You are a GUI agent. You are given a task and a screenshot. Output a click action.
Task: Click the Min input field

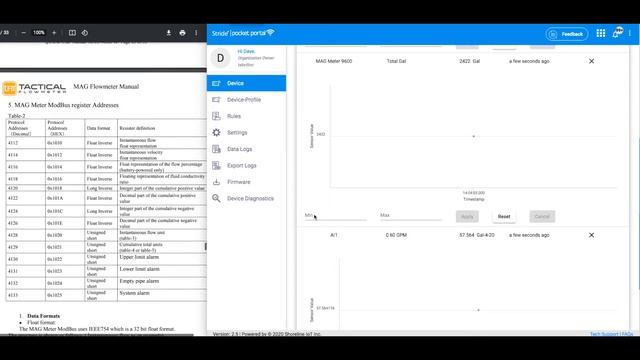coord(336,216)
